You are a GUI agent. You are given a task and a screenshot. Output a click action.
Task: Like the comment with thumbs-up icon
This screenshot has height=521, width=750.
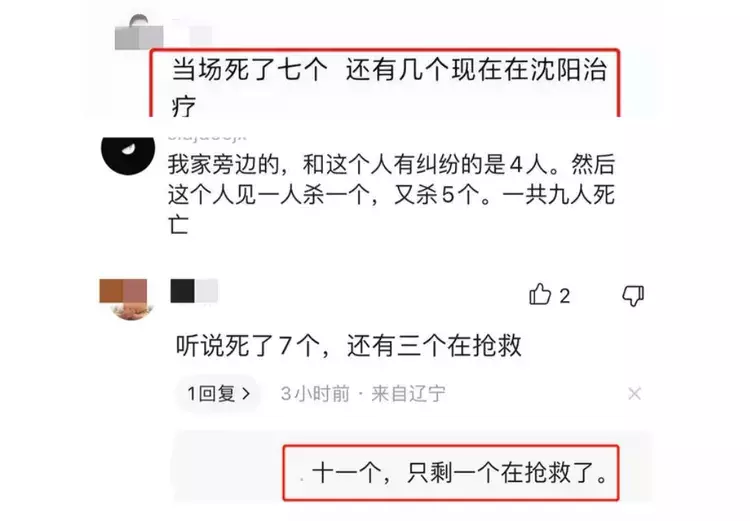coord(540,294)
